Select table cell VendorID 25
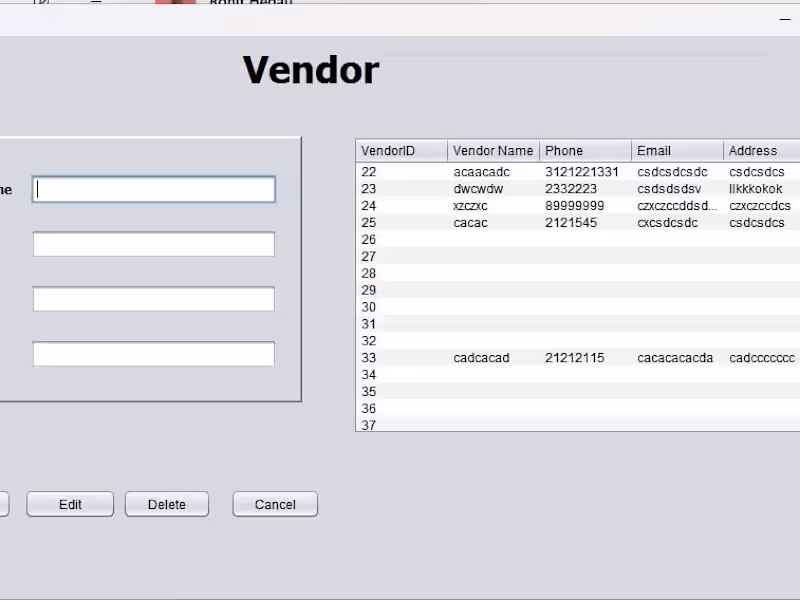The height and width of the screenshot is (600, 800). coord(402,222)
